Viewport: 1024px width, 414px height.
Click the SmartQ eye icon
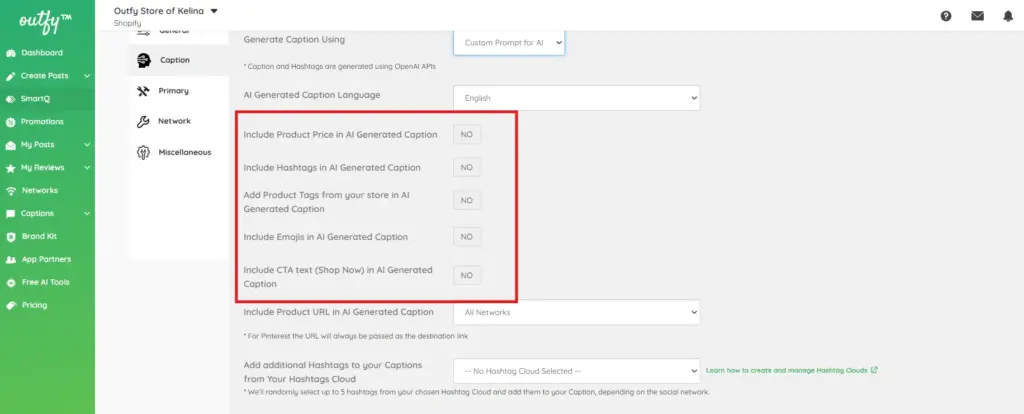coord(10,99)
